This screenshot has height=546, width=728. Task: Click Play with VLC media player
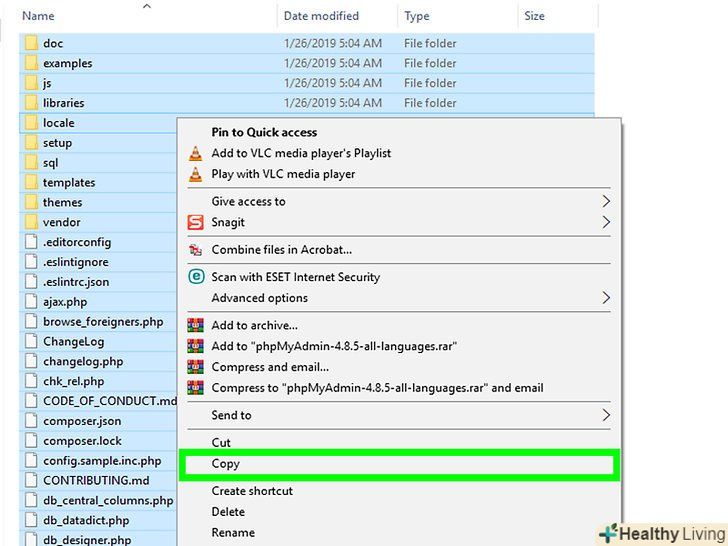point(283,174)
